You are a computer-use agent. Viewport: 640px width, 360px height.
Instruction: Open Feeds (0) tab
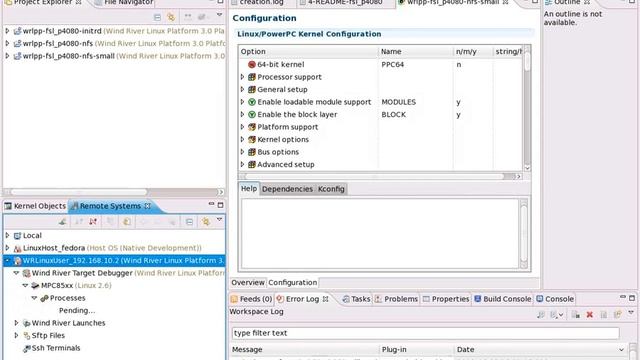[x=251, y=299]
